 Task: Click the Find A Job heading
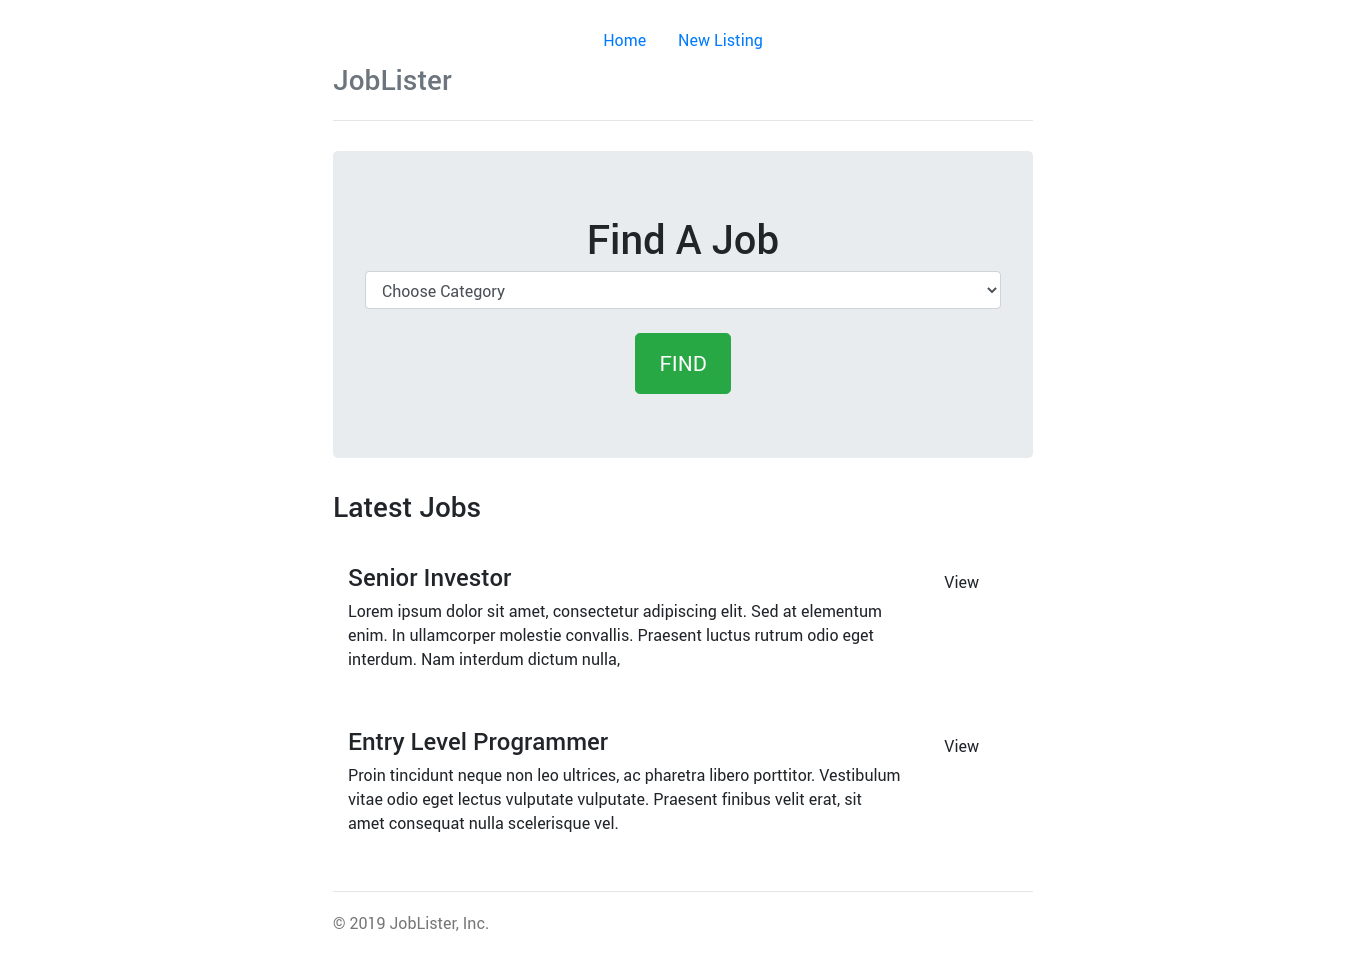(x=682, y=240)
